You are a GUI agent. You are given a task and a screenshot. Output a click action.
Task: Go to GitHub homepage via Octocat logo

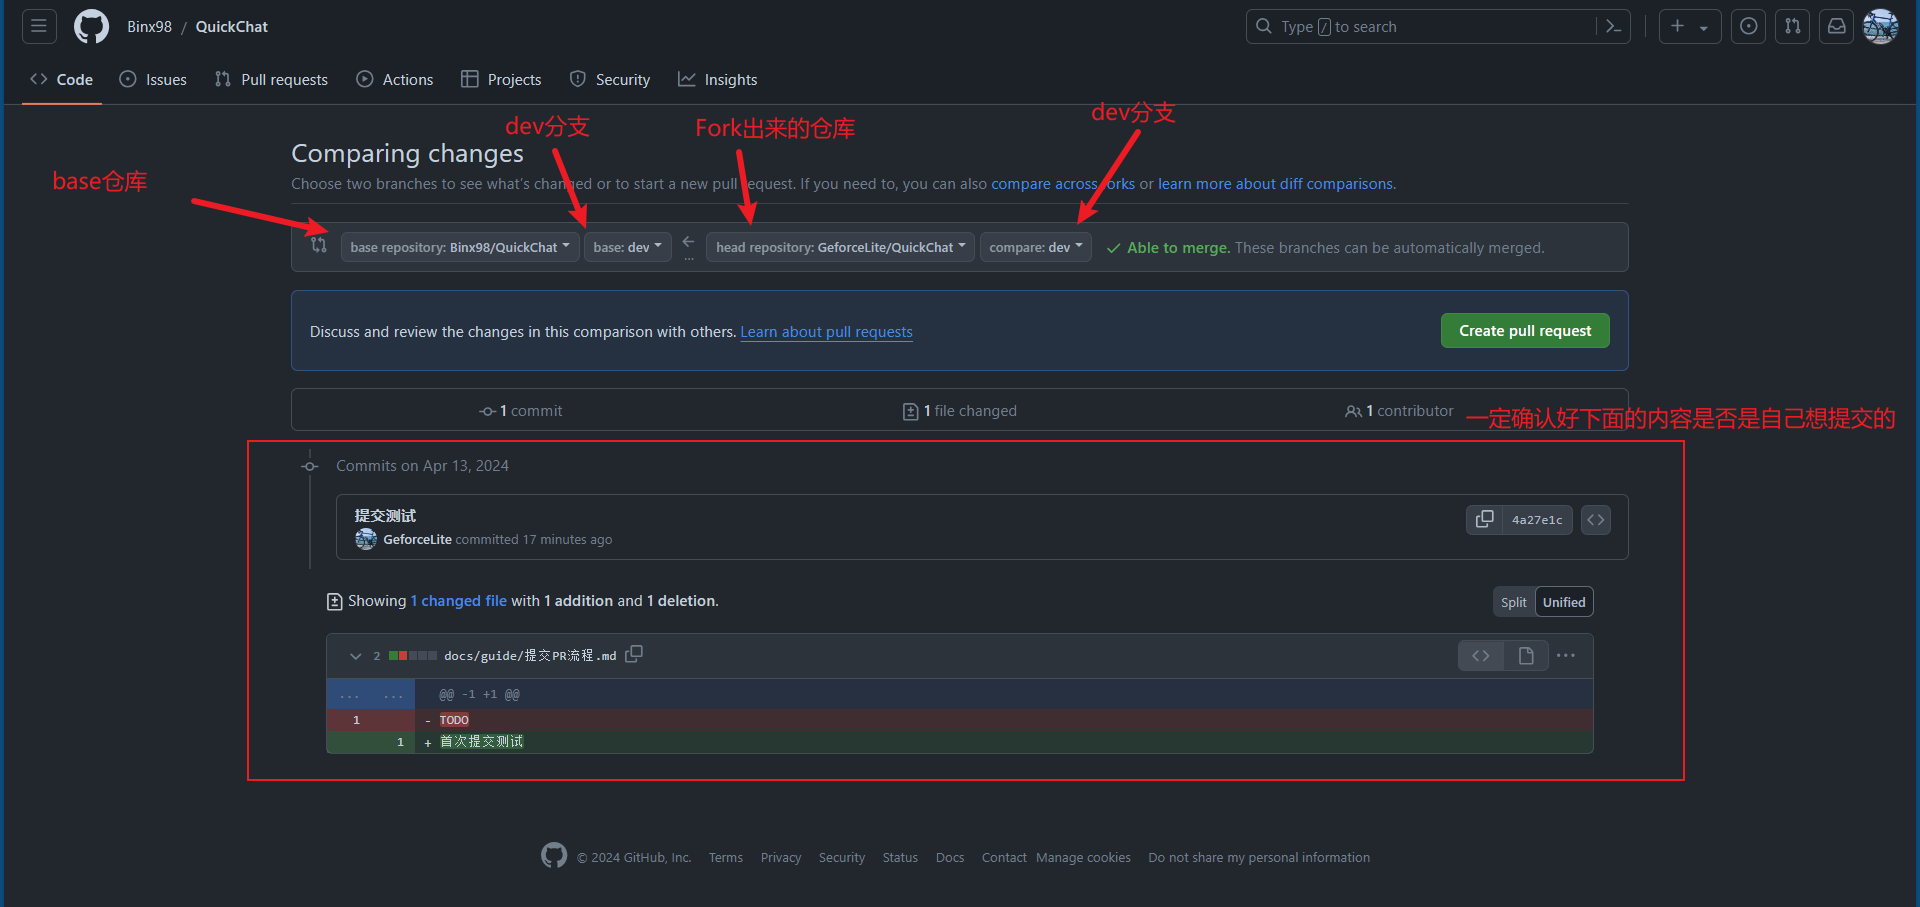point(91,26)
